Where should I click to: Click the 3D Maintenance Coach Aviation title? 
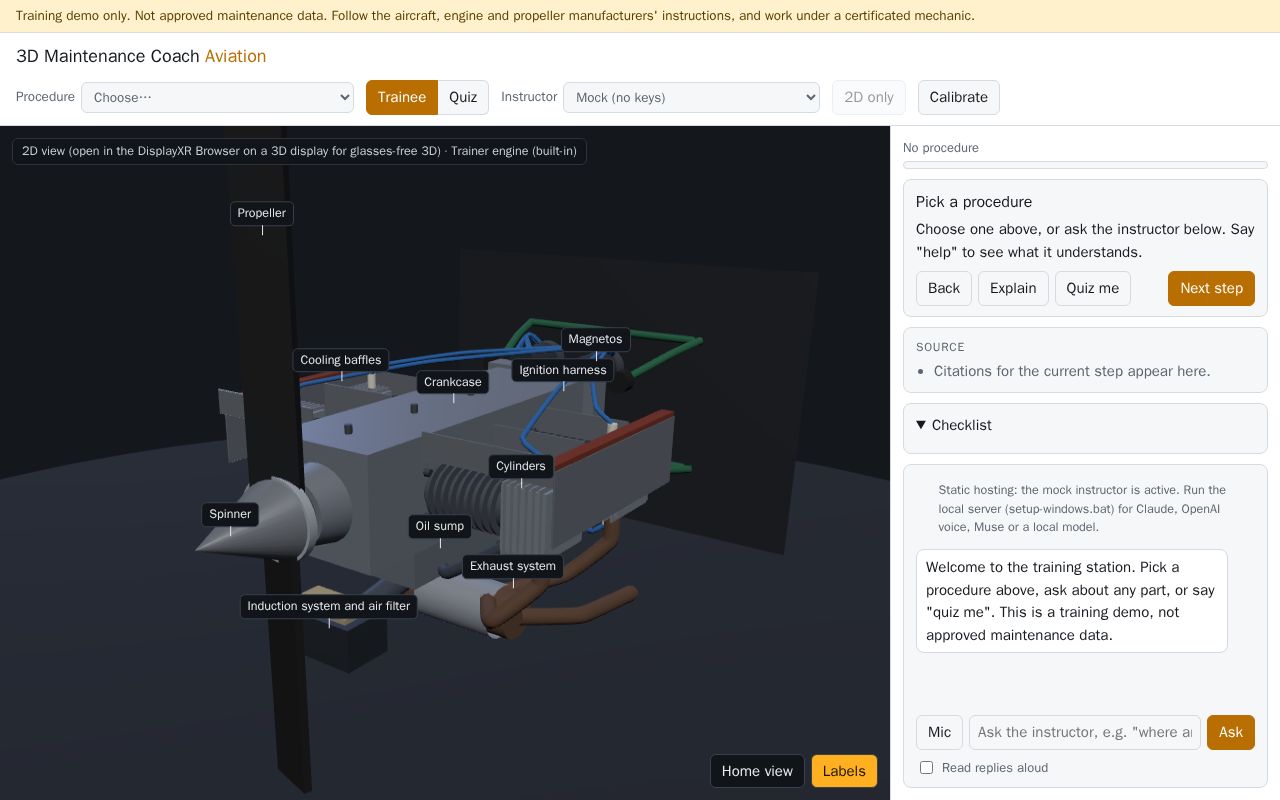pyautogui.click(x=141, y=56)
